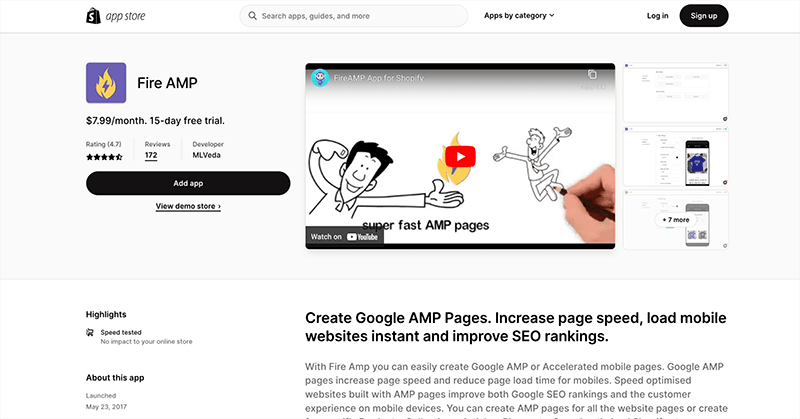Image resolution: width=800 pixels, height=419 pixels.
Task: Click the Shopify app store logo
Action: click(116, 16)
